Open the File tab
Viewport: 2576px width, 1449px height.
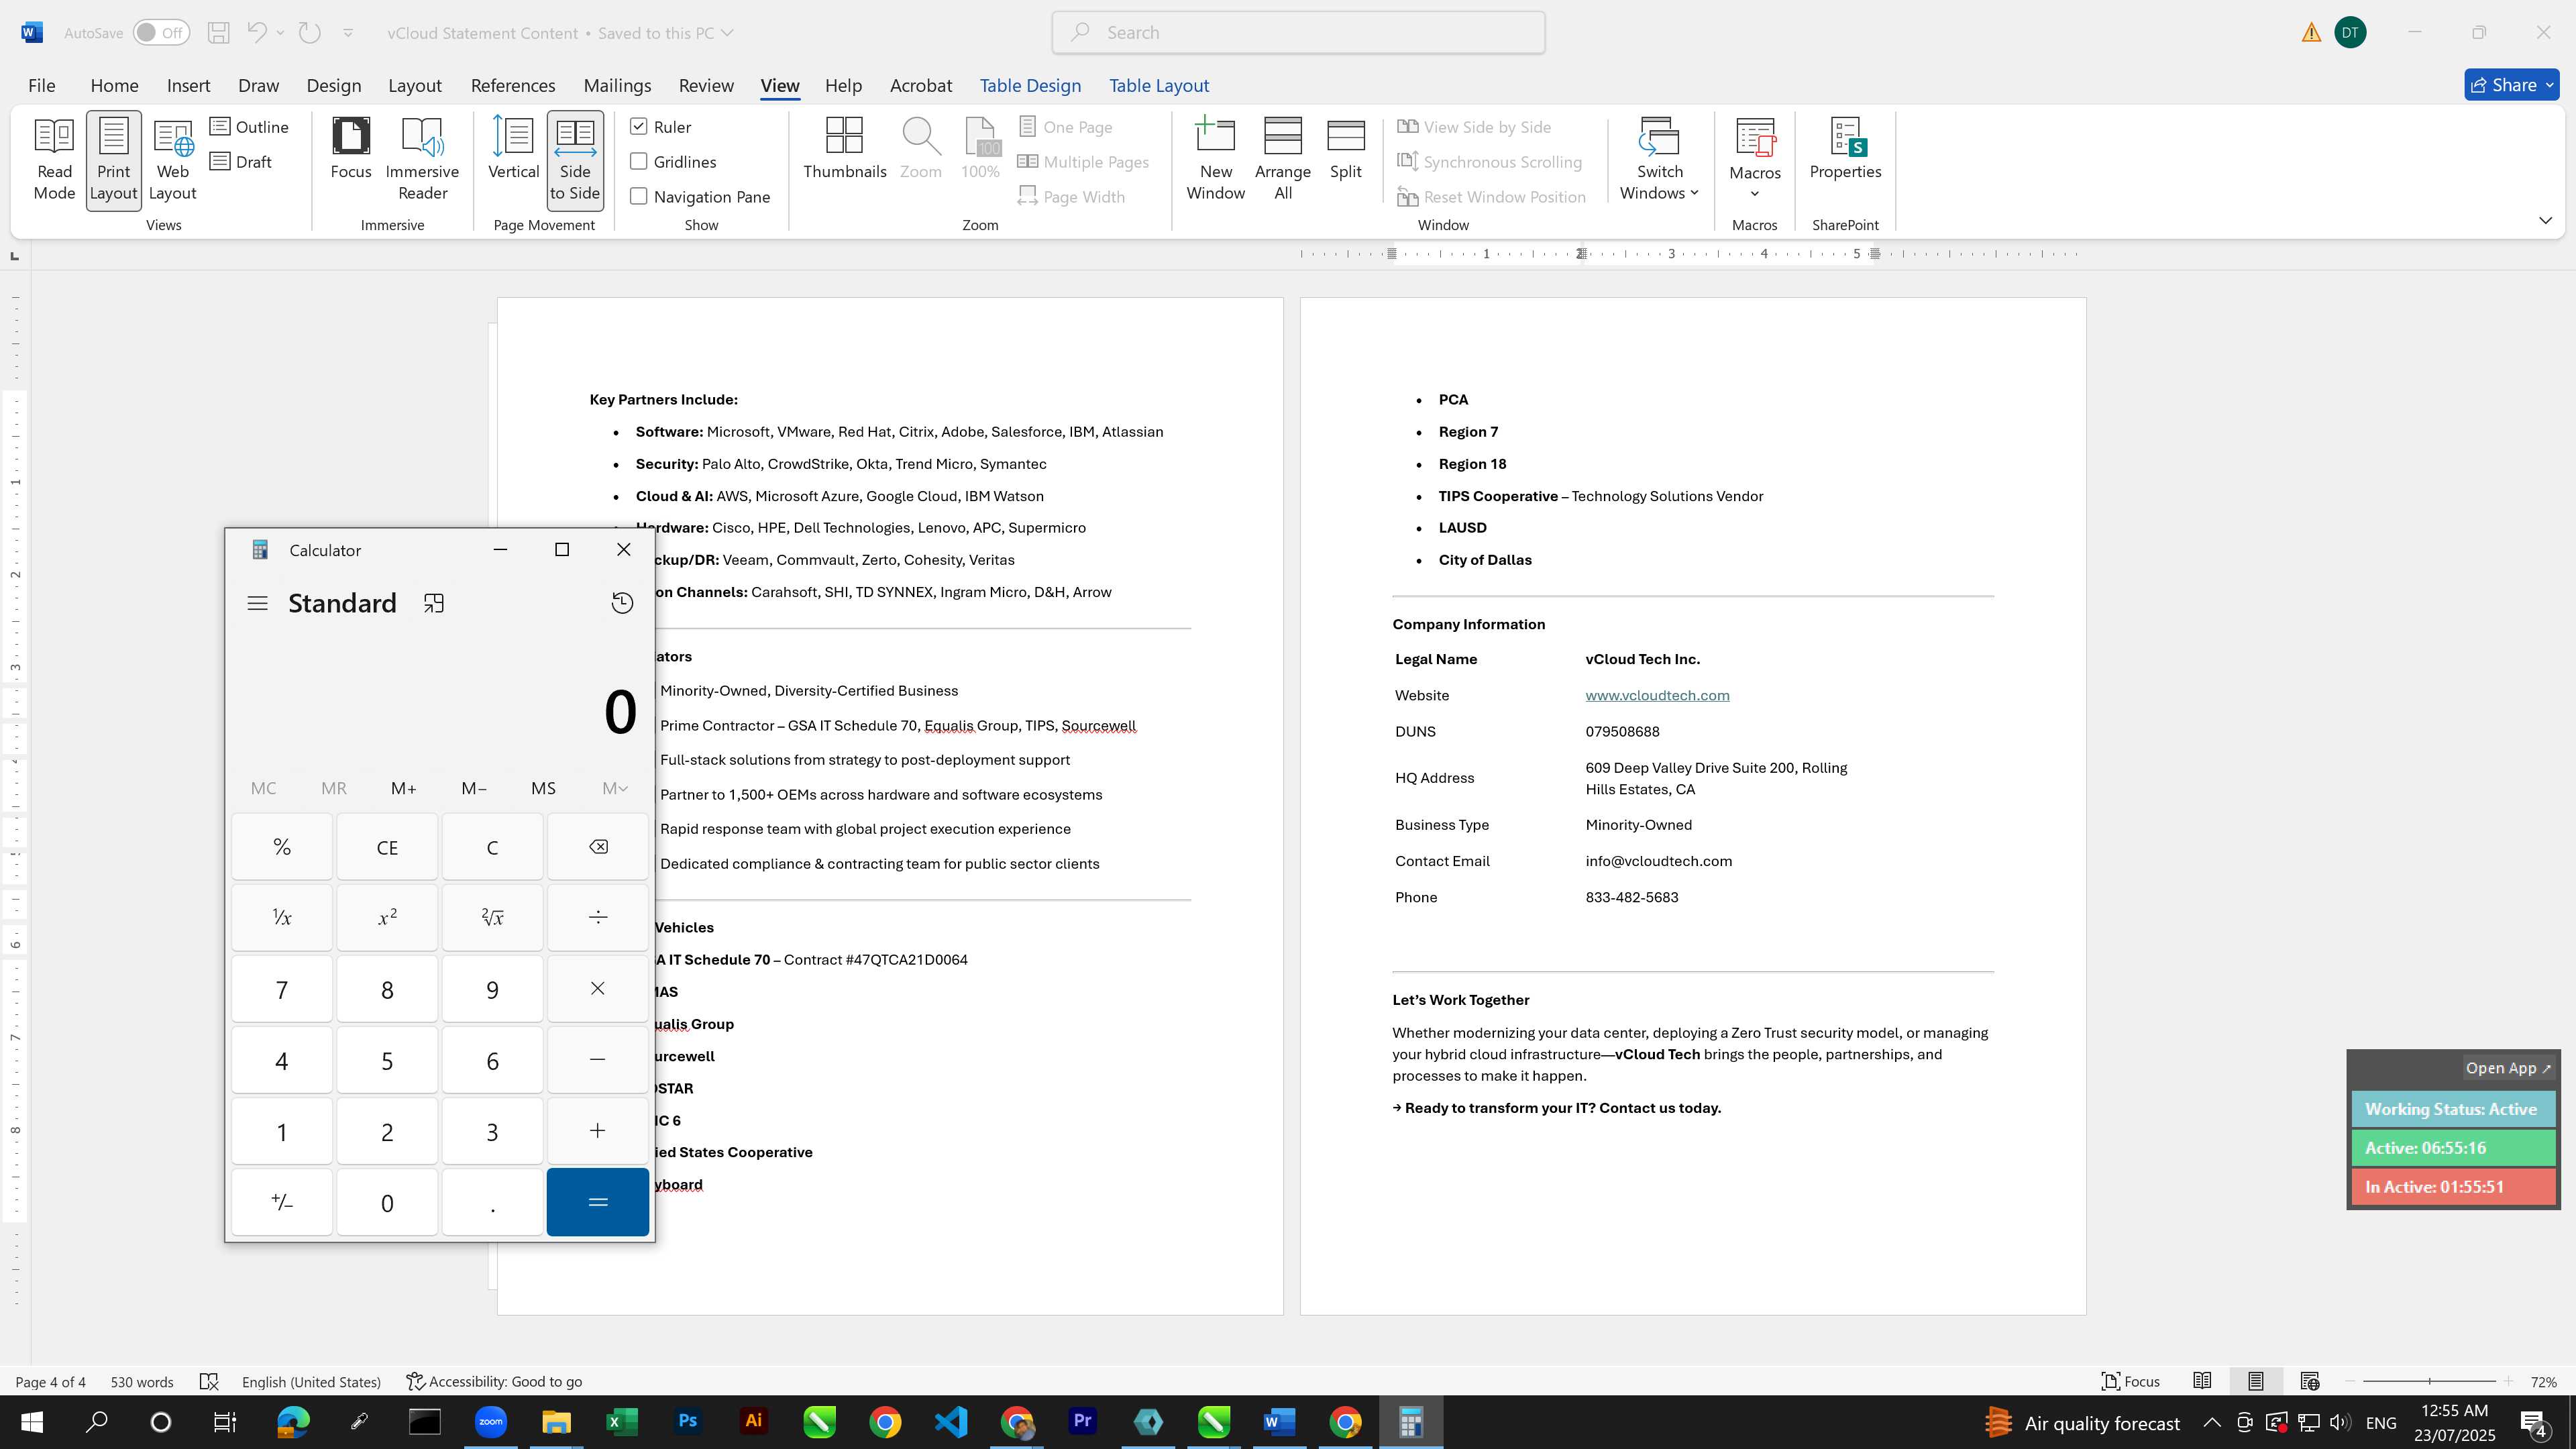pos(41,86)
